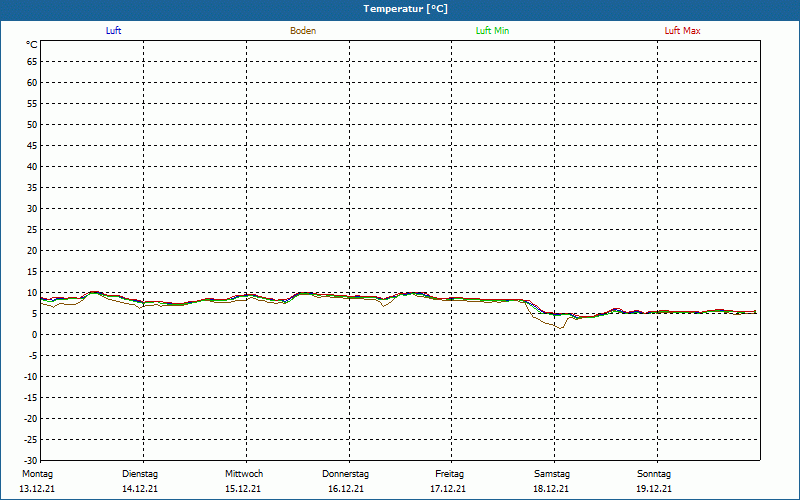The height and width of the screenshot is (500, 800).
Task: Click the 16.12.21 date label
Action: pos(346,489)
